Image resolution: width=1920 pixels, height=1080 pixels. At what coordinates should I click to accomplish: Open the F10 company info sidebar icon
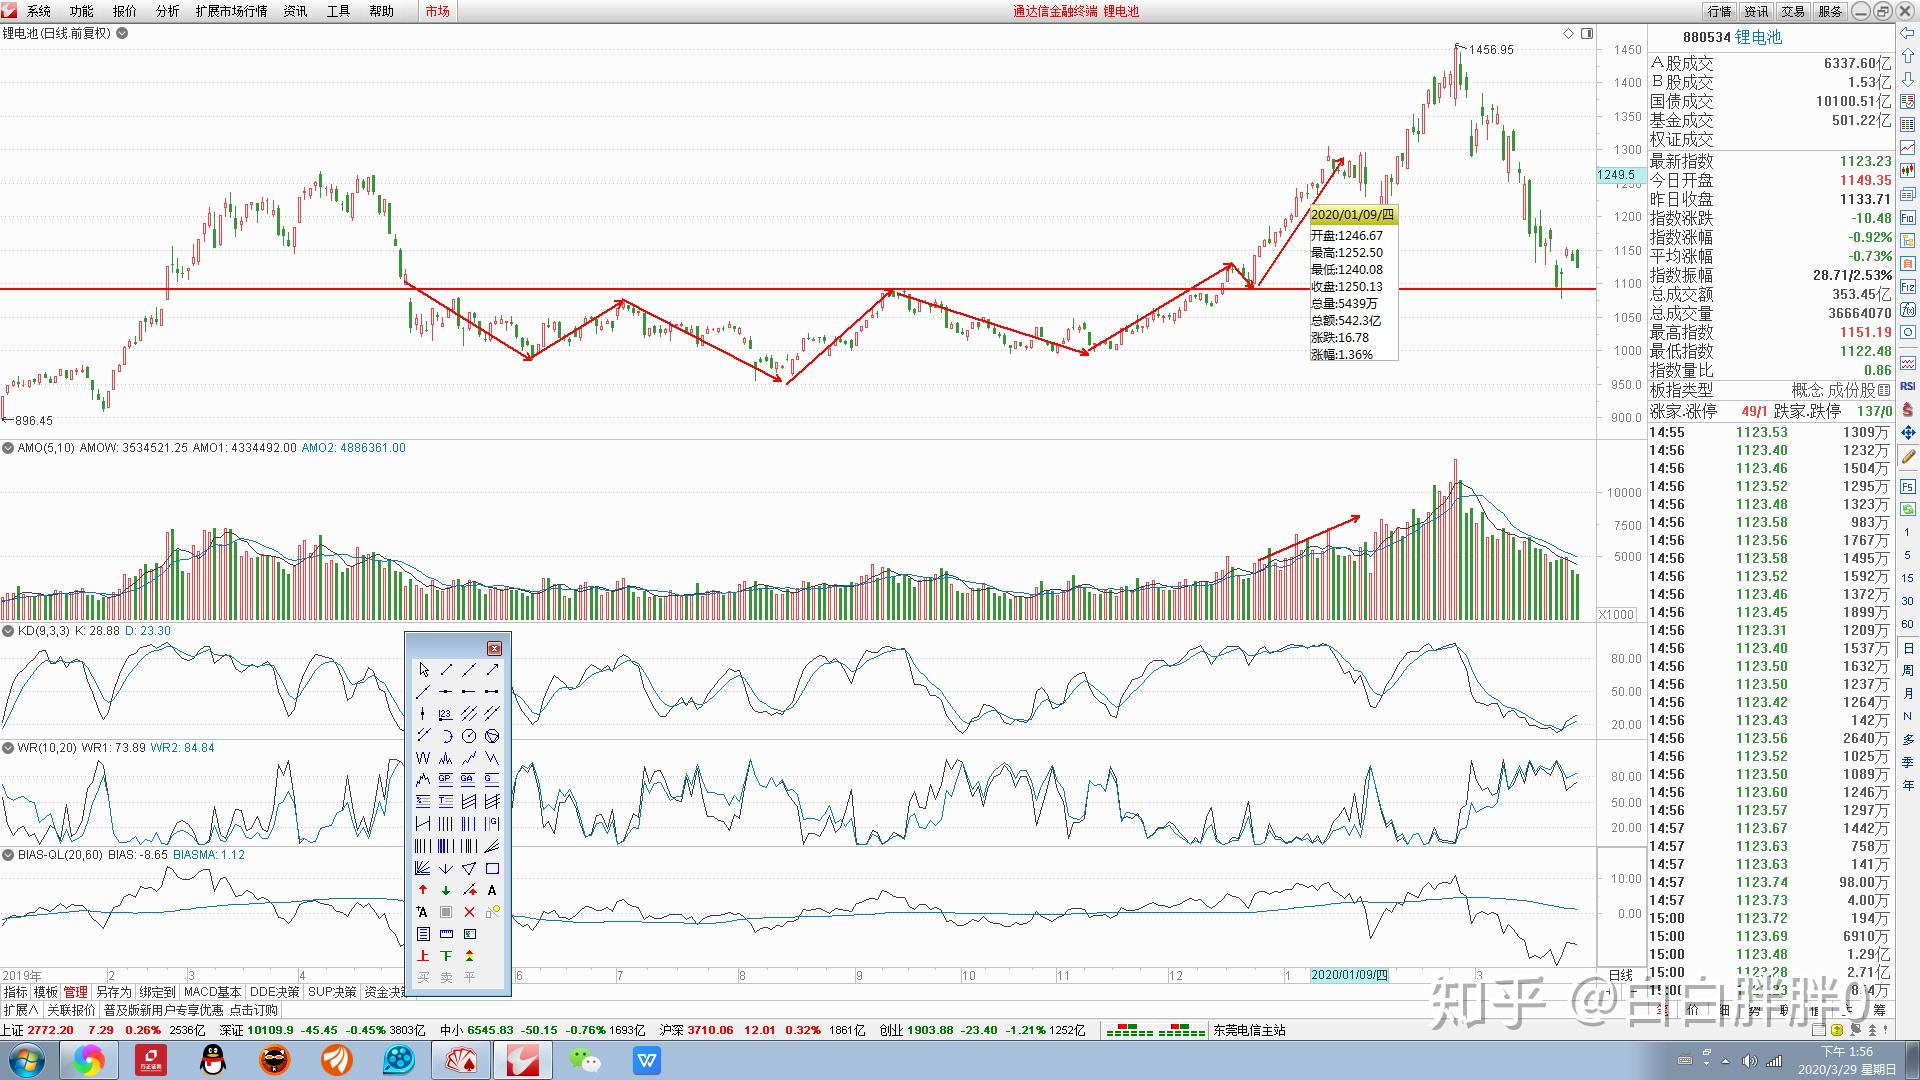click(x=1908, y=218)
